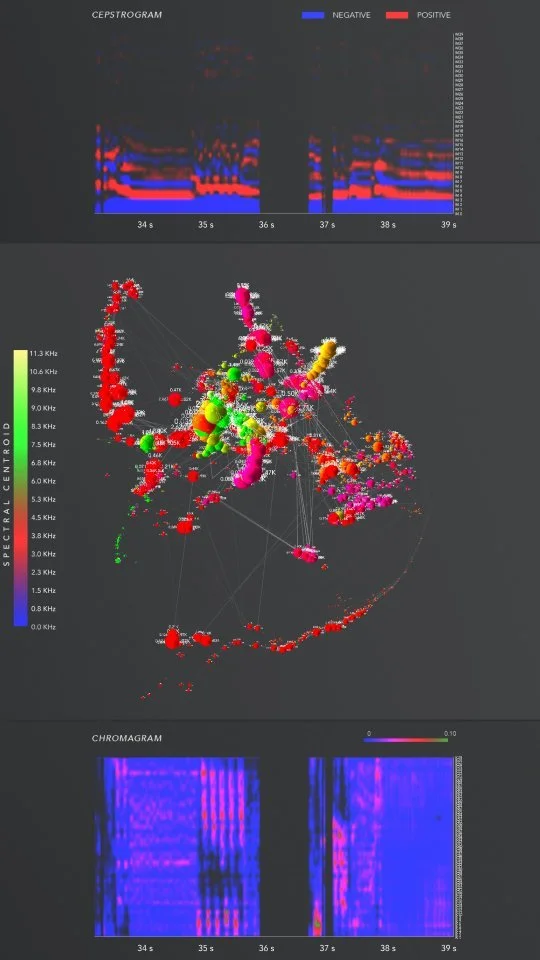The height and width of the screenshot is (960, 540).
Task: Select the 4.5 KHz scale label
Action: tap(43, 517)
